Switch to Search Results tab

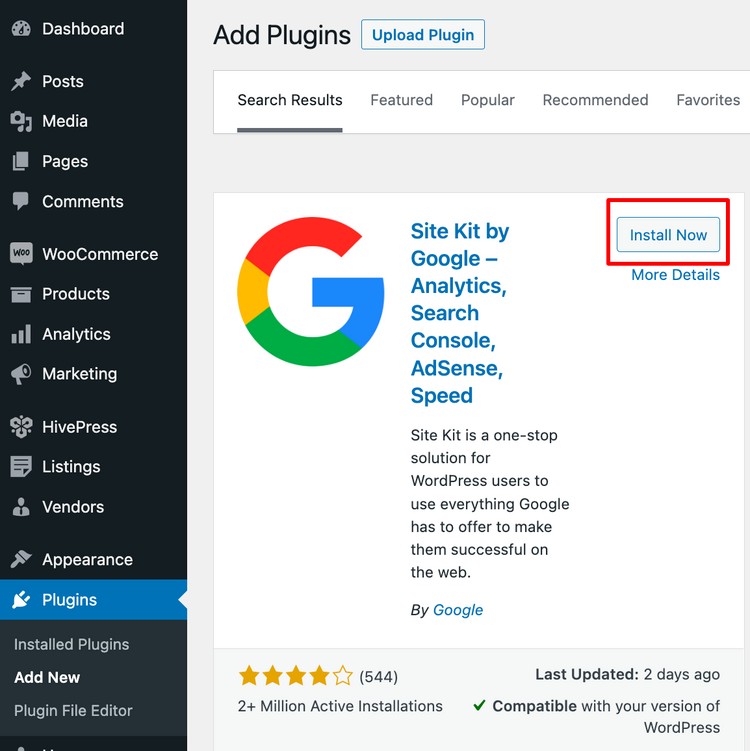click(290, 100)
